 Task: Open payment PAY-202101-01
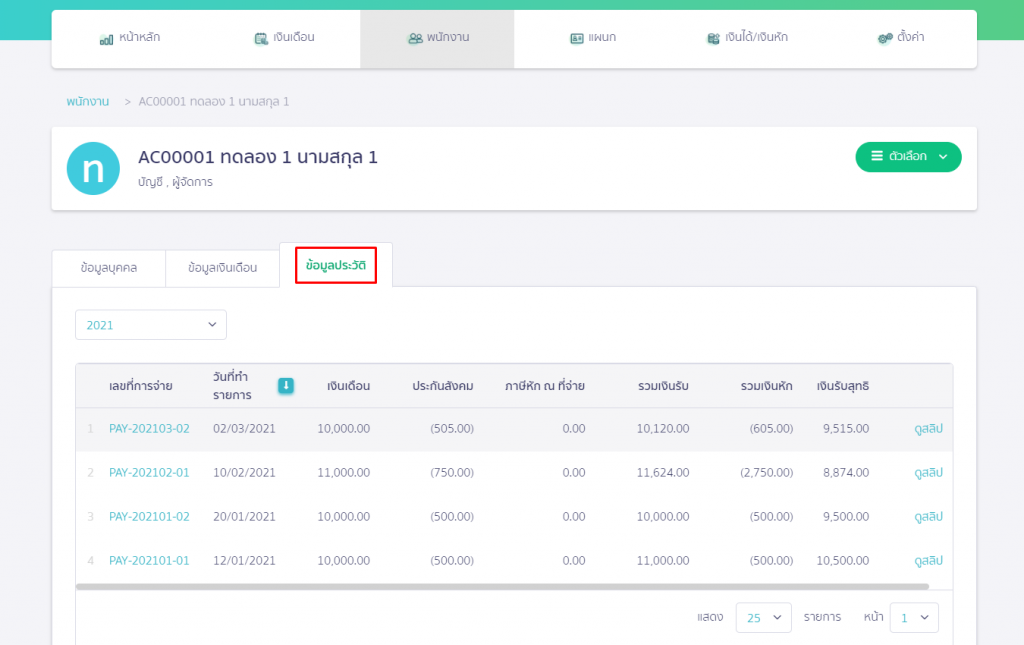point(149,560)
